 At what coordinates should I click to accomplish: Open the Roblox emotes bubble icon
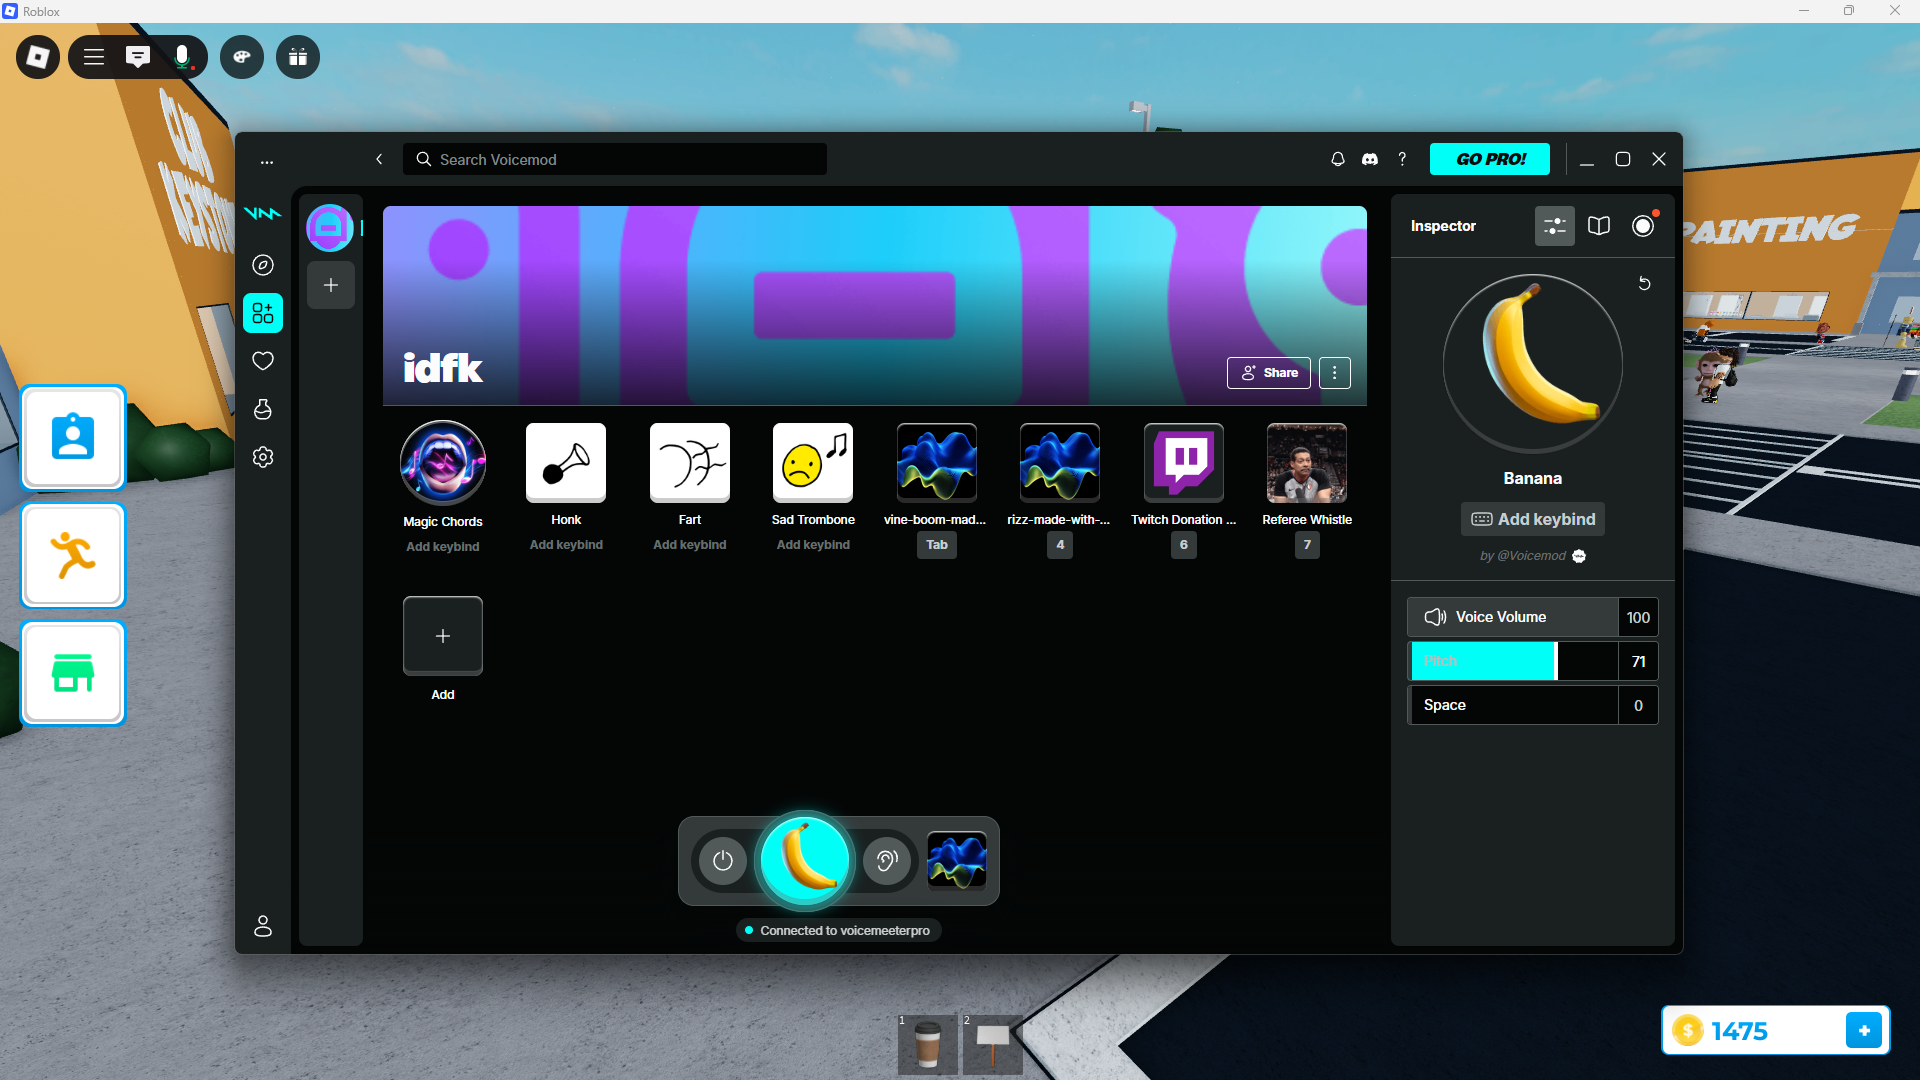242,57
